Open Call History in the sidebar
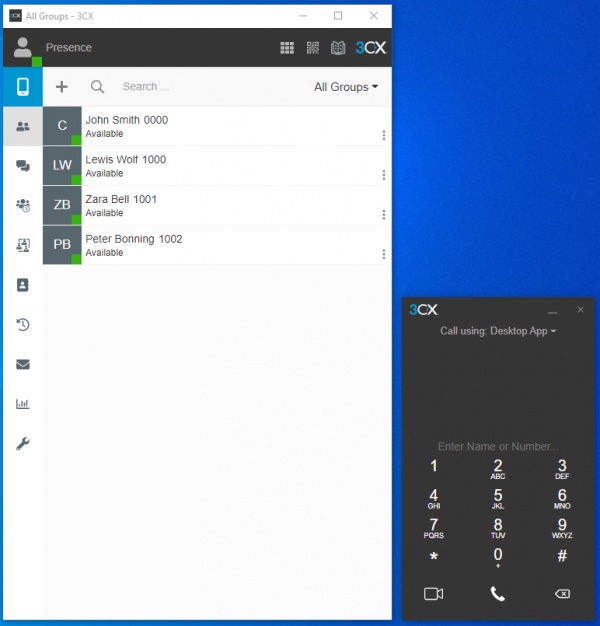This screenshot has width=600, height=626. [22, 324]
